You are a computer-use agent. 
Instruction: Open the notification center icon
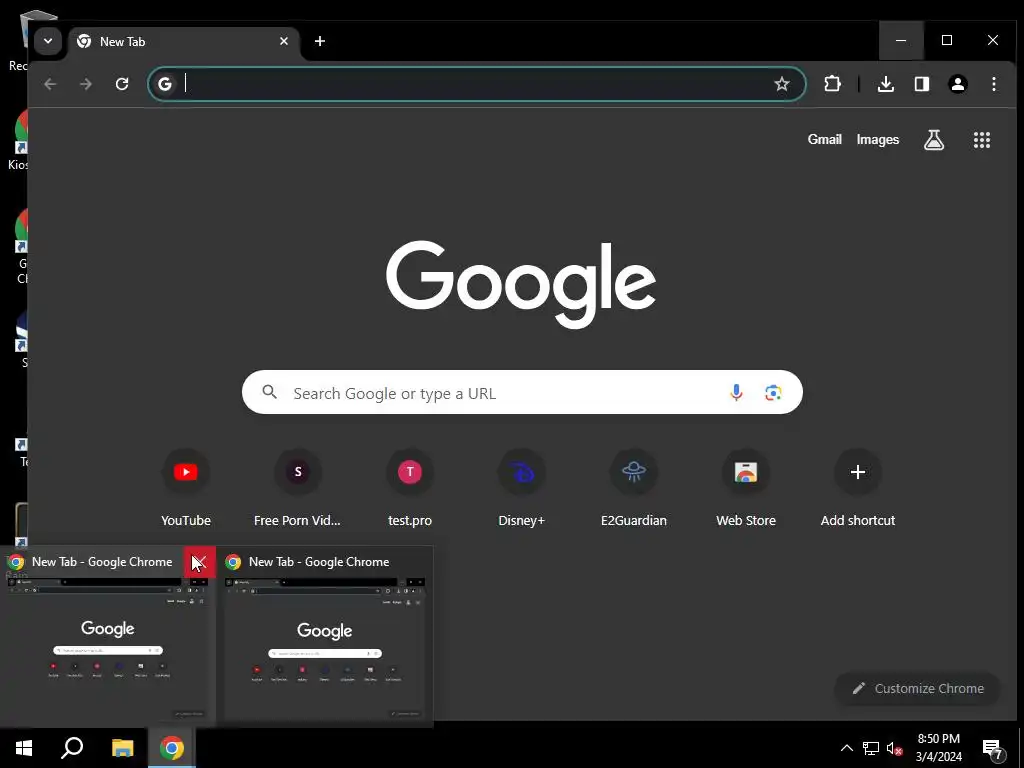click(x=993, y=748)
